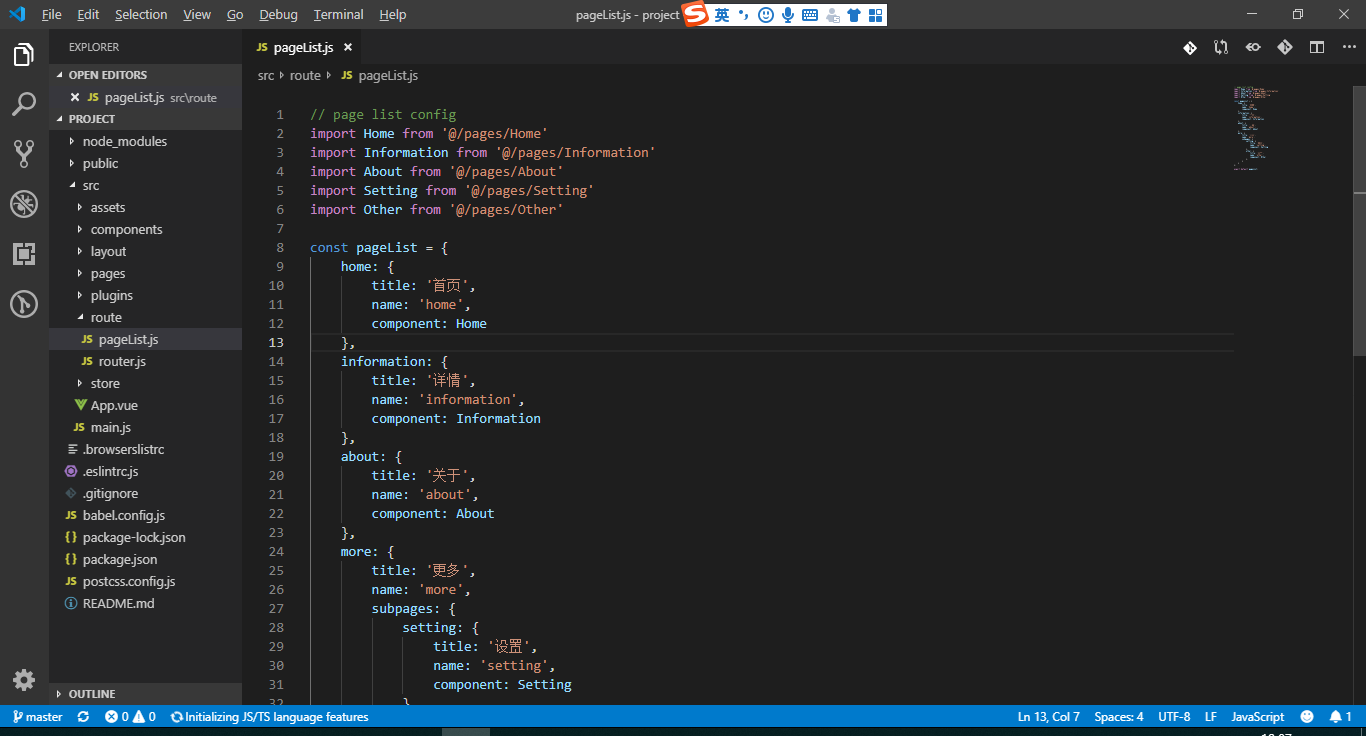This screenshot has height=736, width=1366.
Task: Open the Source Control view
Action: coord(24,154)
